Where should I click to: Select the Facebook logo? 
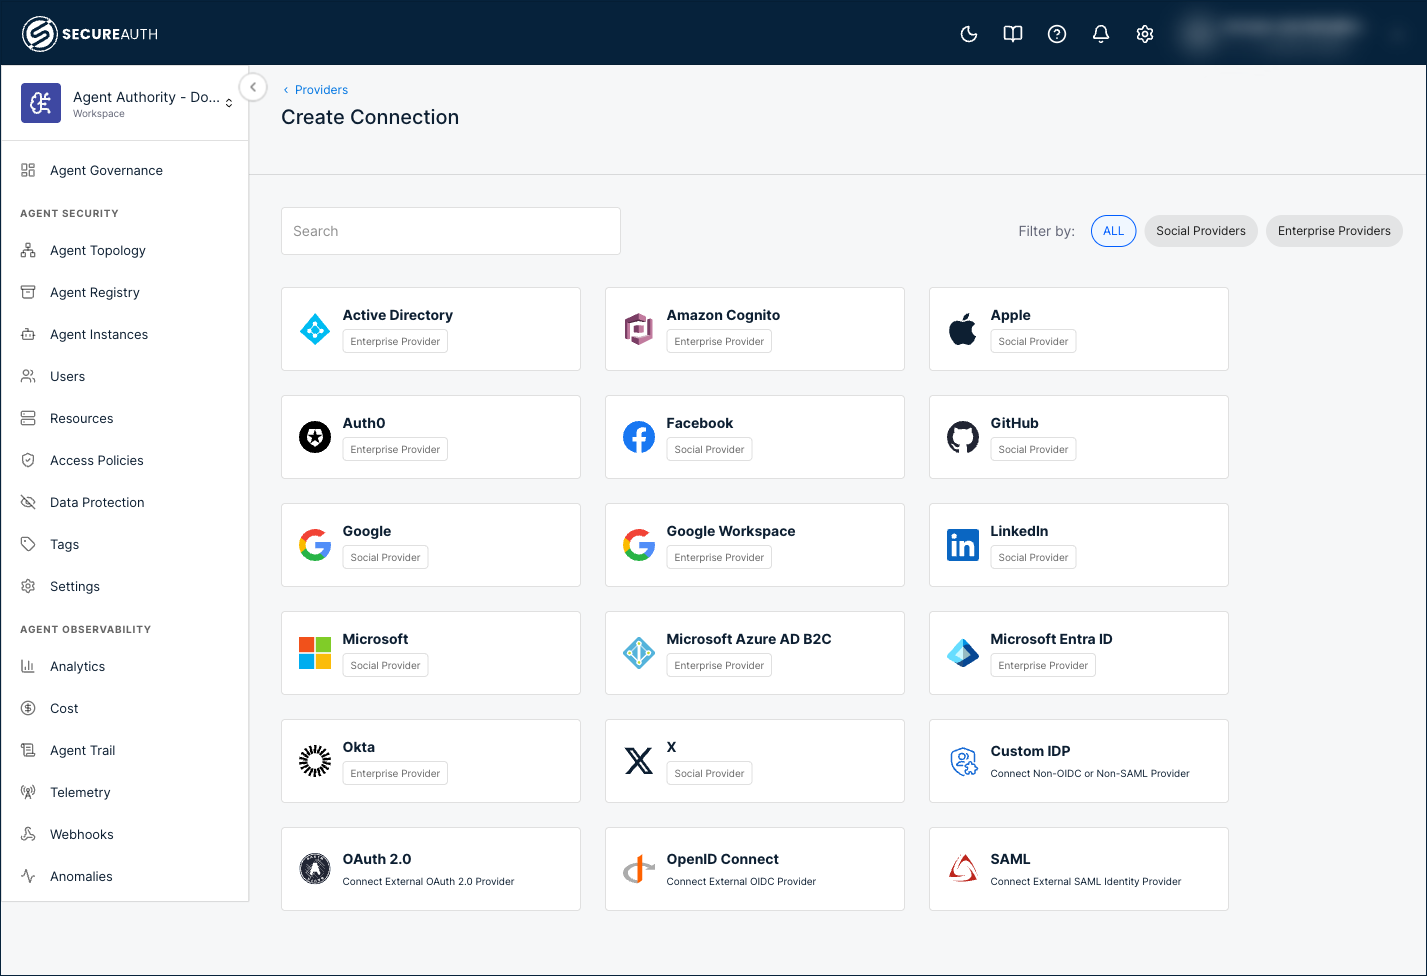click(x=639, y=437)
